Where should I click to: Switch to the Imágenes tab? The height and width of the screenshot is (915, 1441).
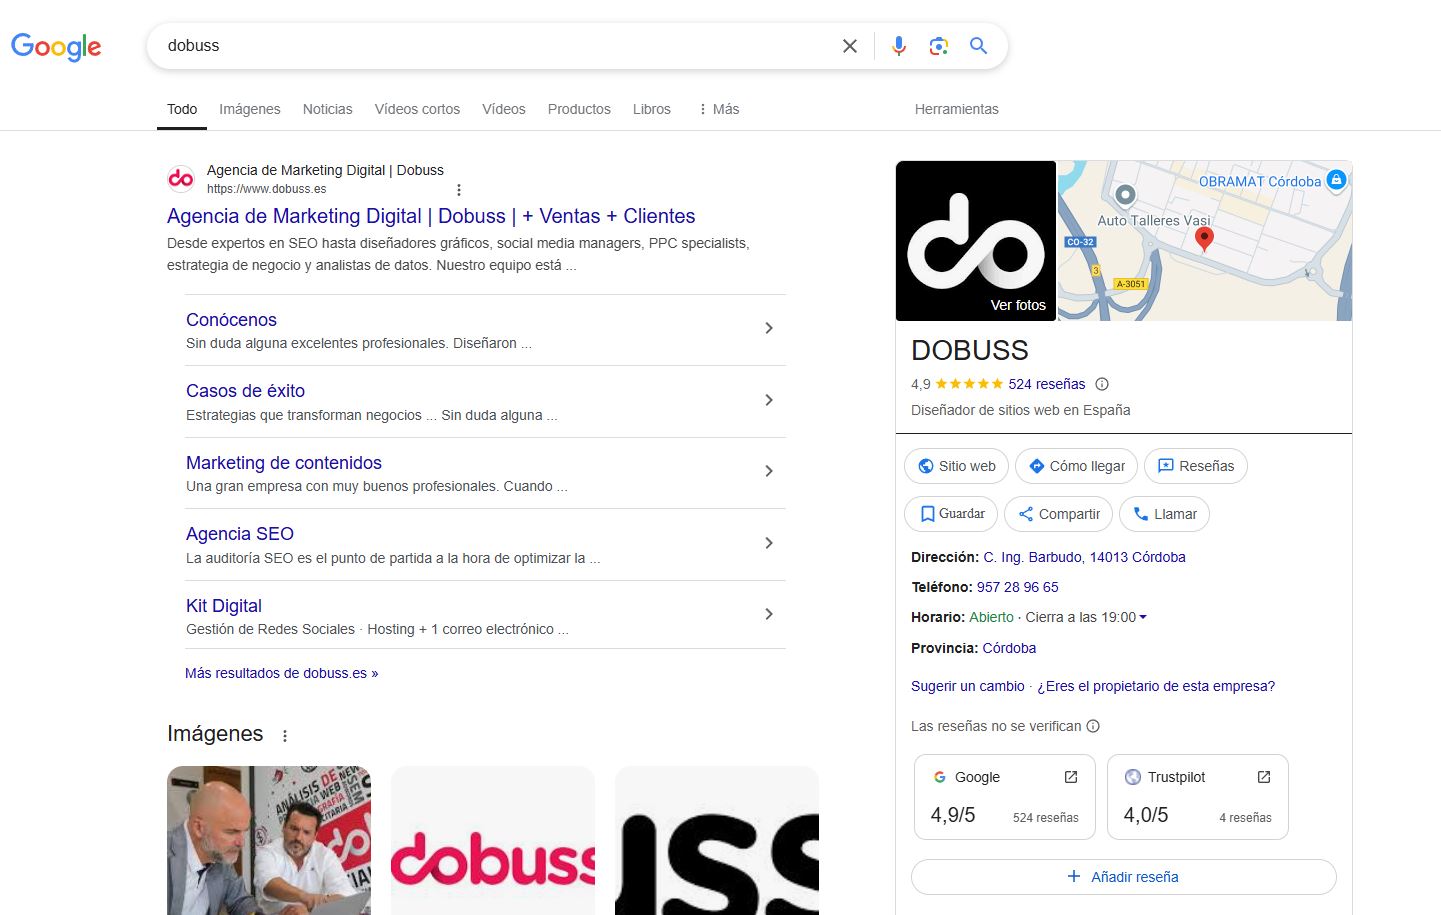pos(250,109)
